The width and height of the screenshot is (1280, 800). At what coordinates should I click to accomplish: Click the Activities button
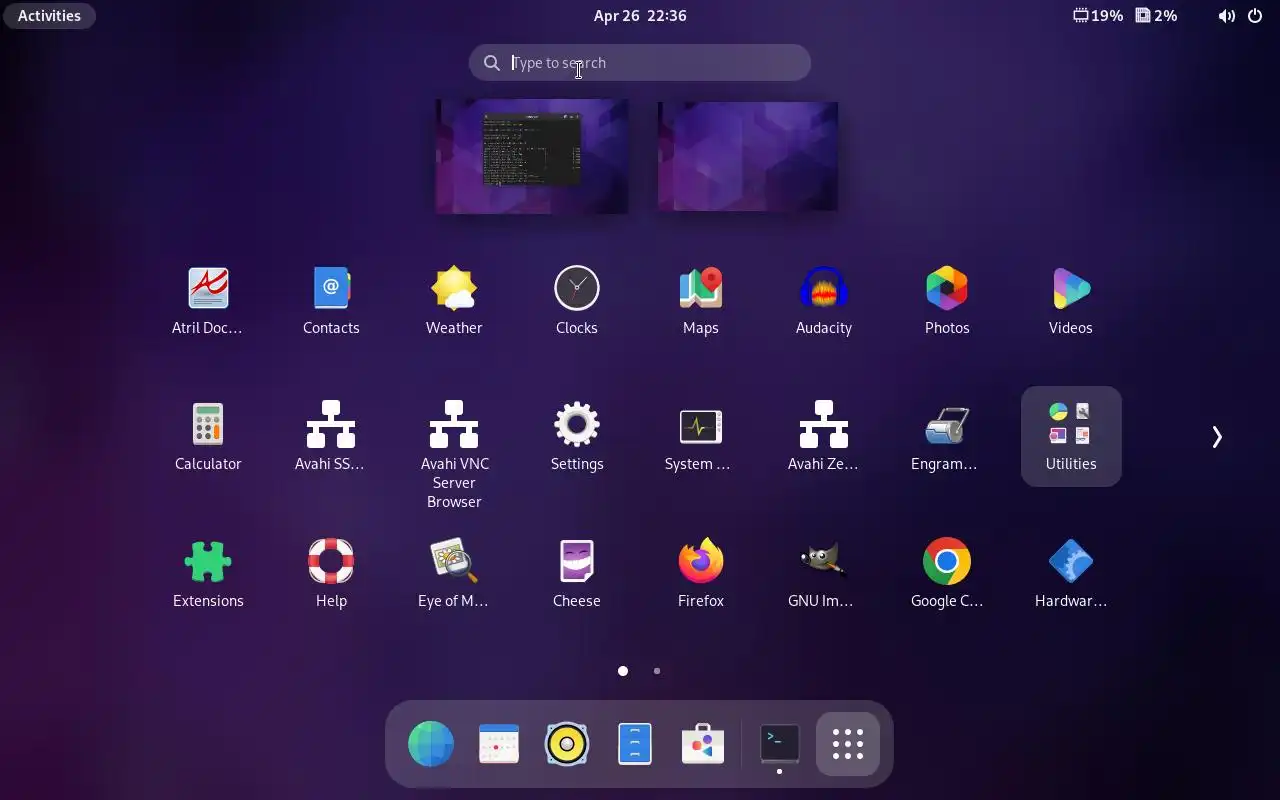click(x=49, y=16)
